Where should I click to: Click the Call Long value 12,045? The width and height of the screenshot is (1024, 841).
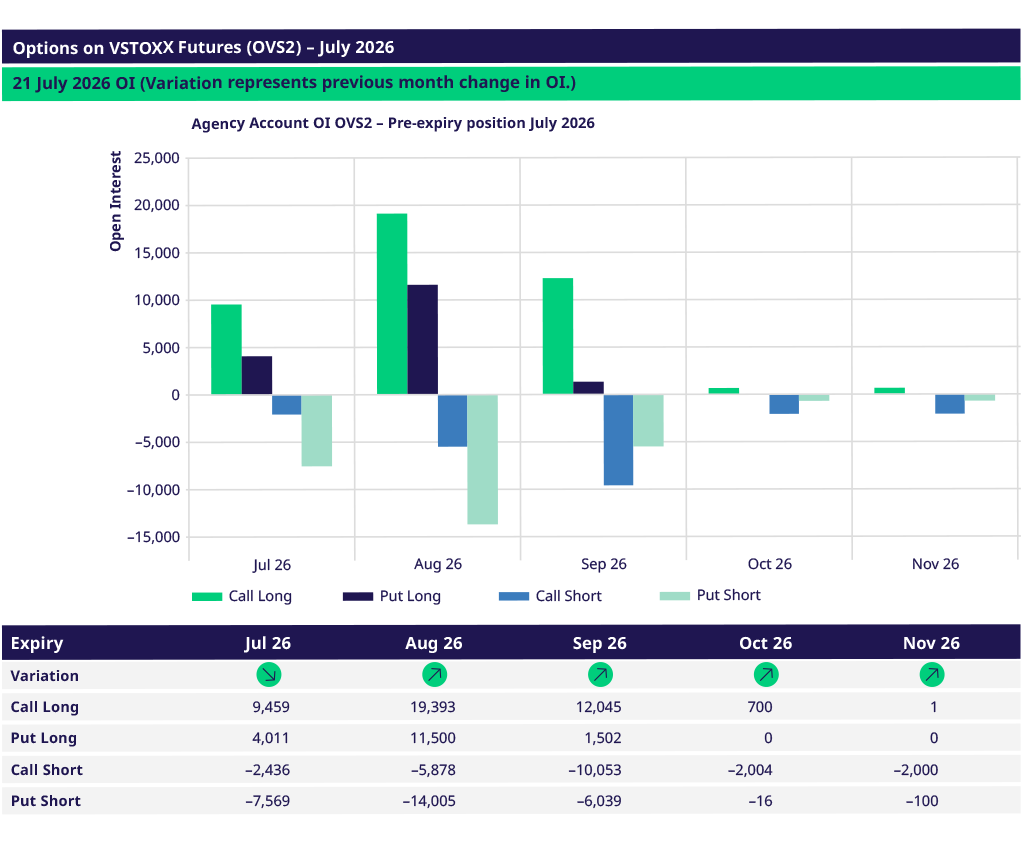599,707
